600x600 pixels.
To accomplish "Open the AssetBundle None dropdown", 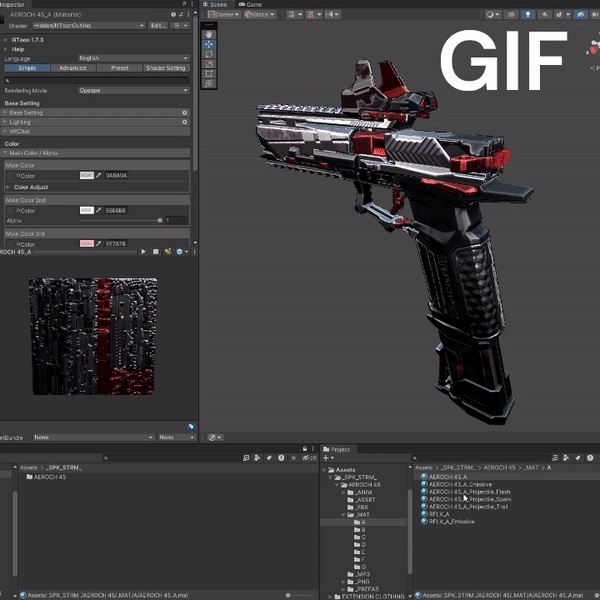I will pos(93,437).
